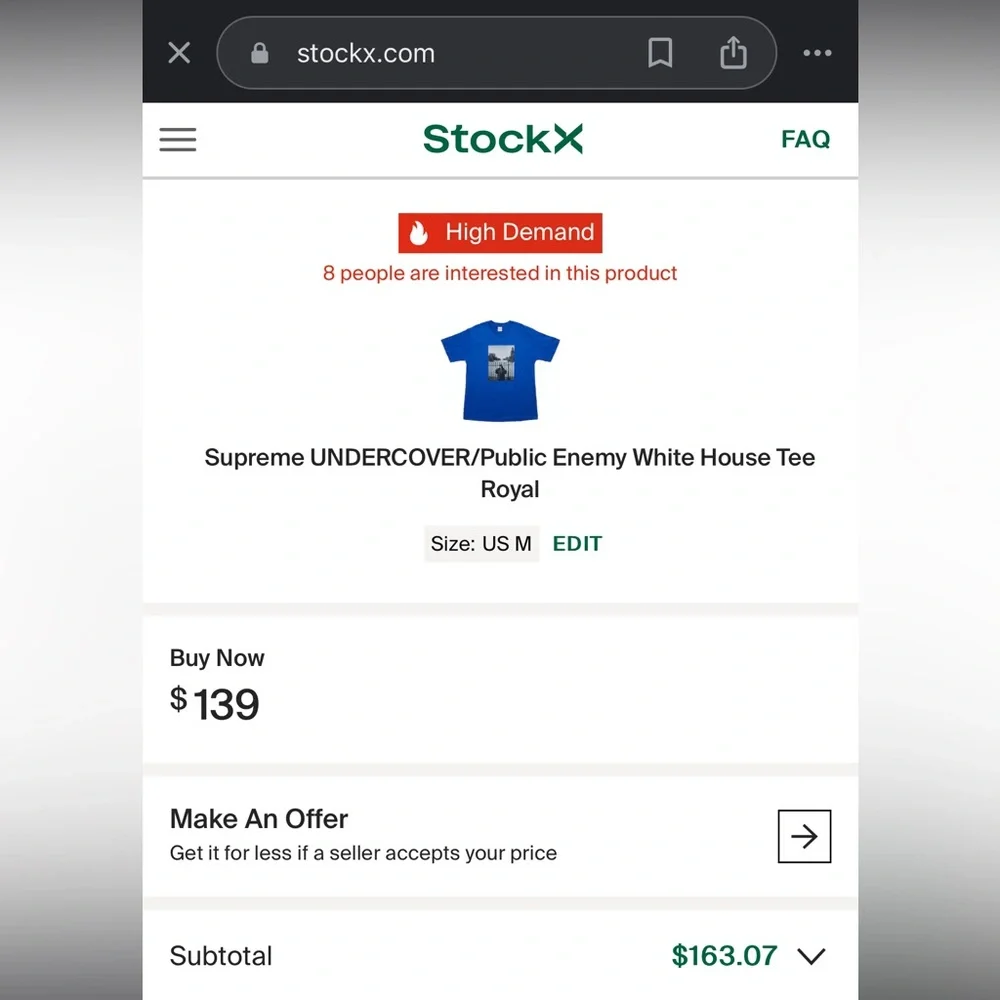Click the High Demand badge
The width and height of the screenshot is (1000, 1000).
(x=500, y=232)
